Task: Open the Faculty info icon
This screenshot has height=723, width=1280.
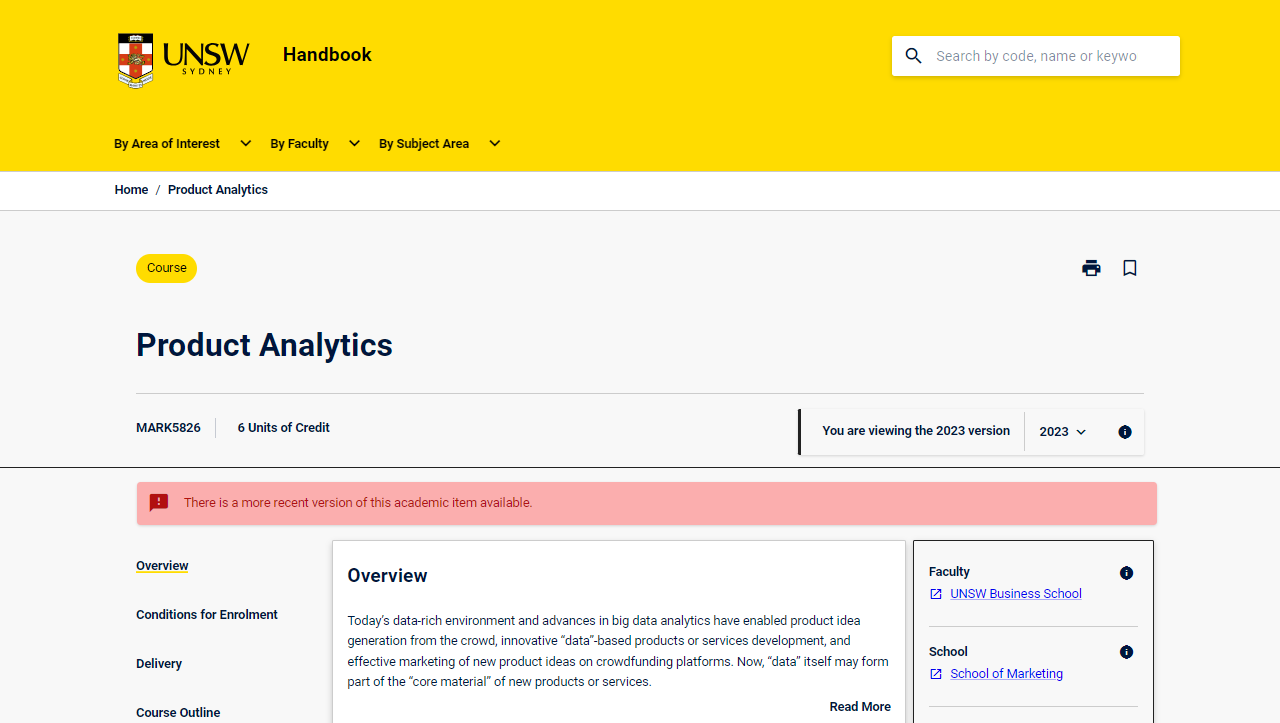Action: pyautogui.click(x=1126, y=573)
